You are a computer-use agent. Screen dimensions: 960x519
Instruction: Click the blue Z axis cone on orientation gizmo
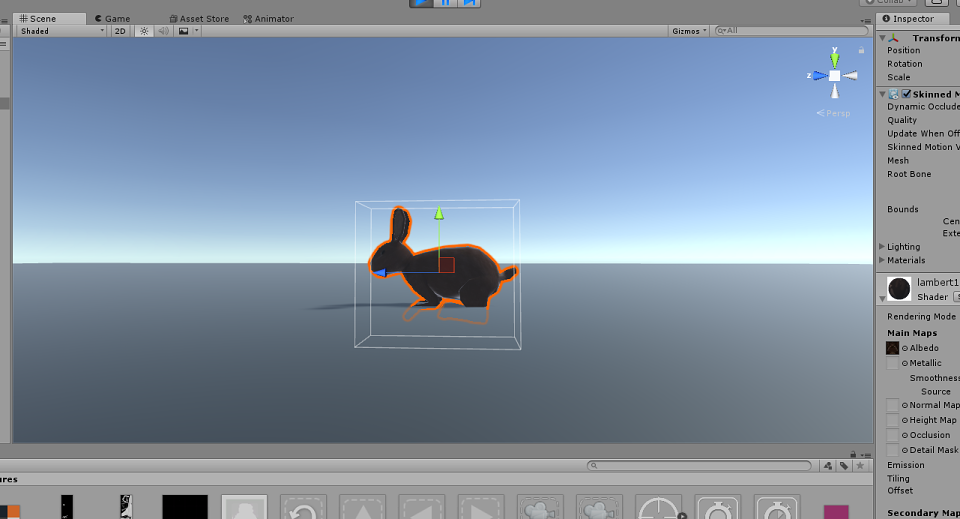click(x=820, y=76)
